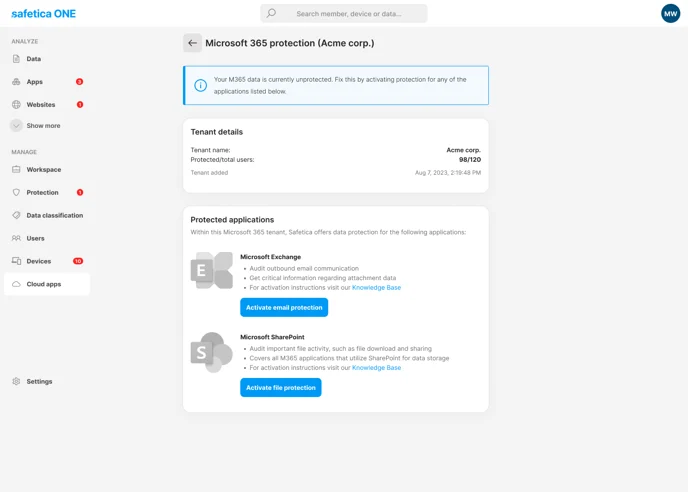Open Knowledge Base link under SharePoint
This screenshot has width=688, height=492.
pyautogui.click(x=376, y=368)
